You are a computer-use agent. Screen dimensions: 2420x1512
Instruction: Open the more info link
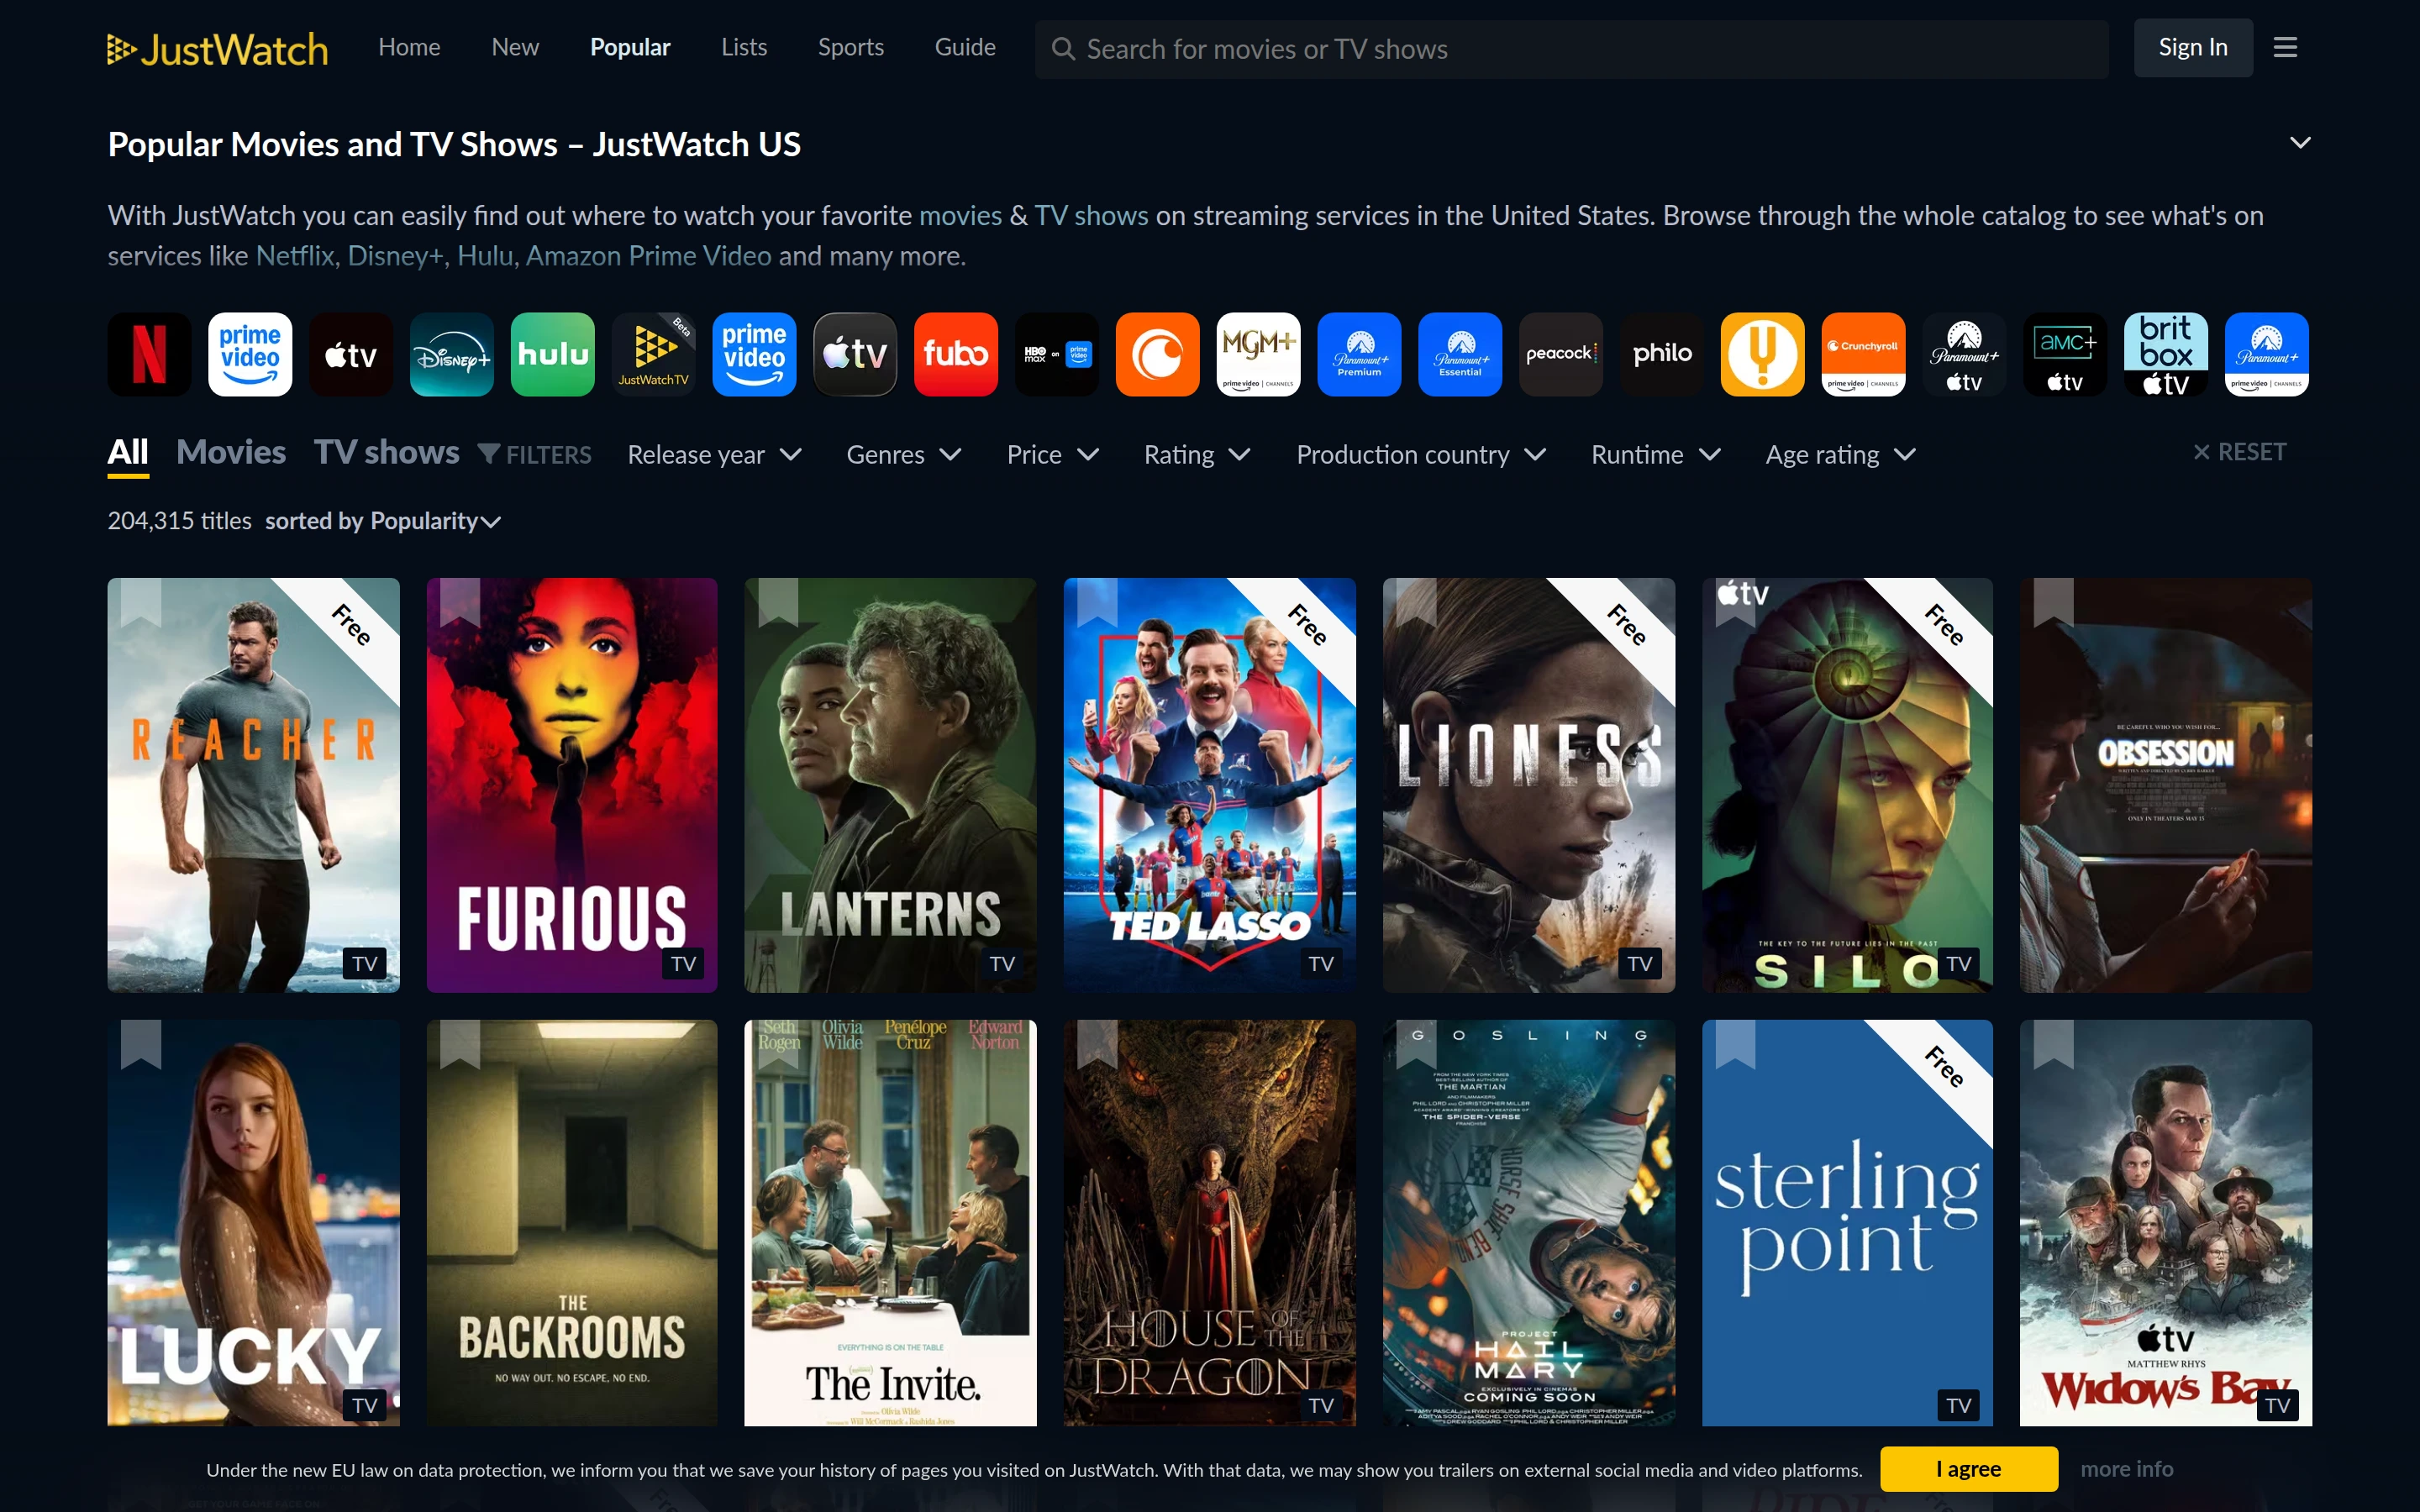coord(2127,1469)
